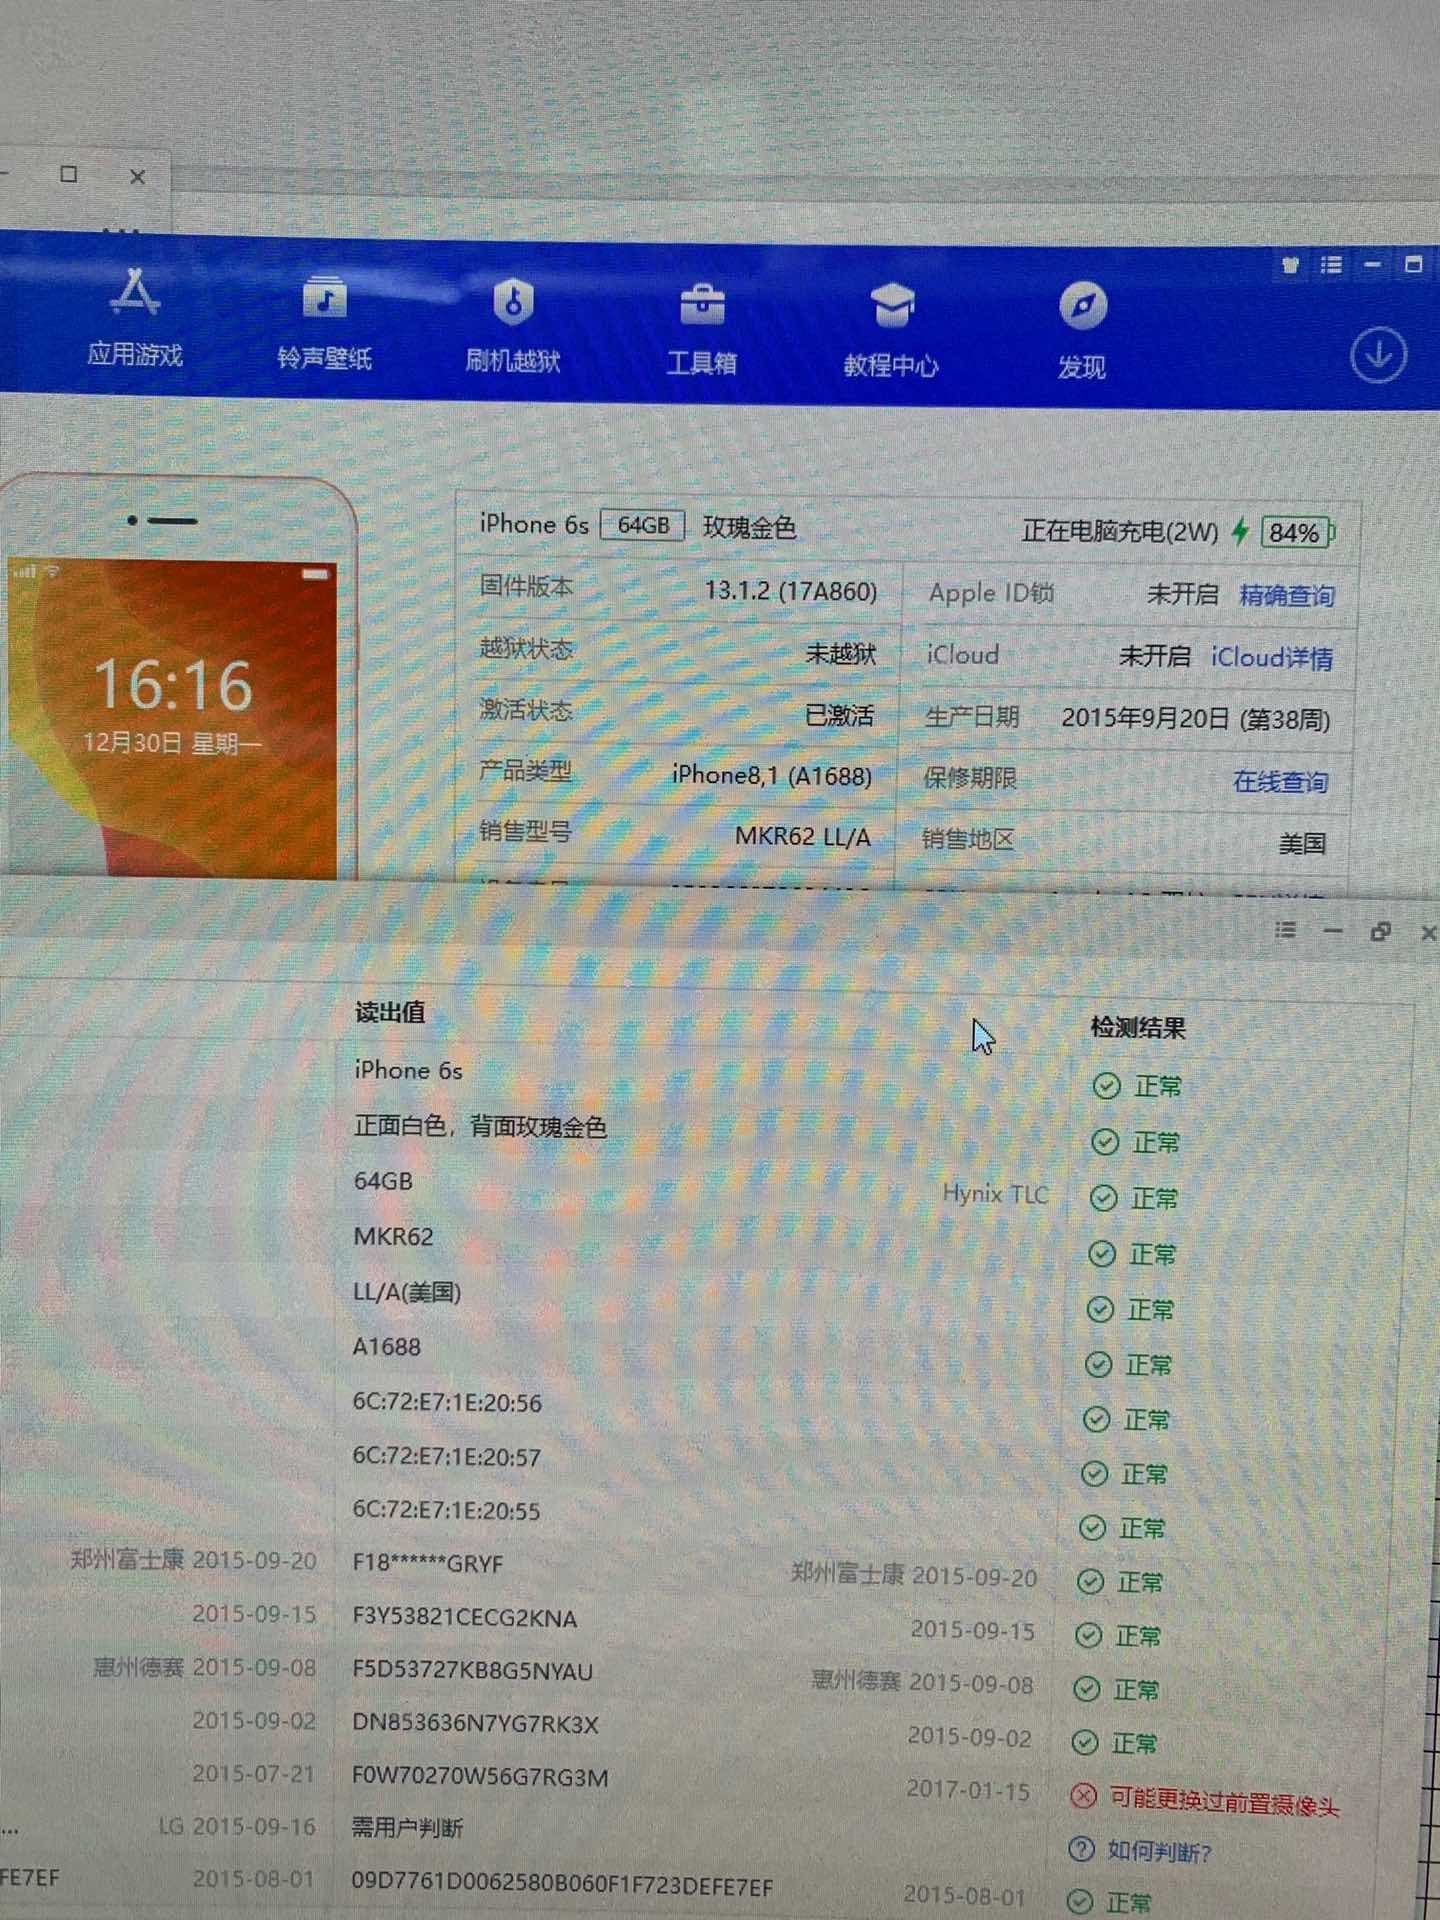The height and width of the screenshot is (1920, 1440).
Task: Select the 正面白色，背面玫瑰金色 row value
Action: [x=480, y=1126]
